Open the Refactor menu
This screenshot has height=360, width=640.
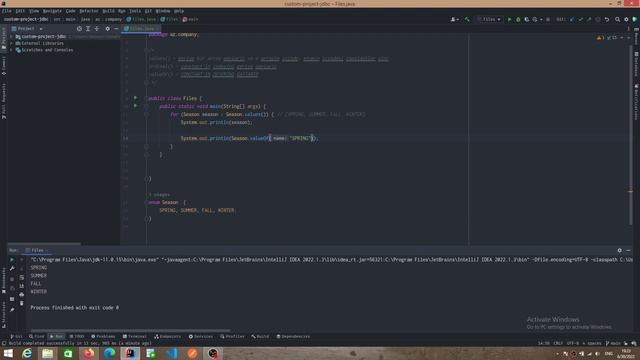[89, 11]
